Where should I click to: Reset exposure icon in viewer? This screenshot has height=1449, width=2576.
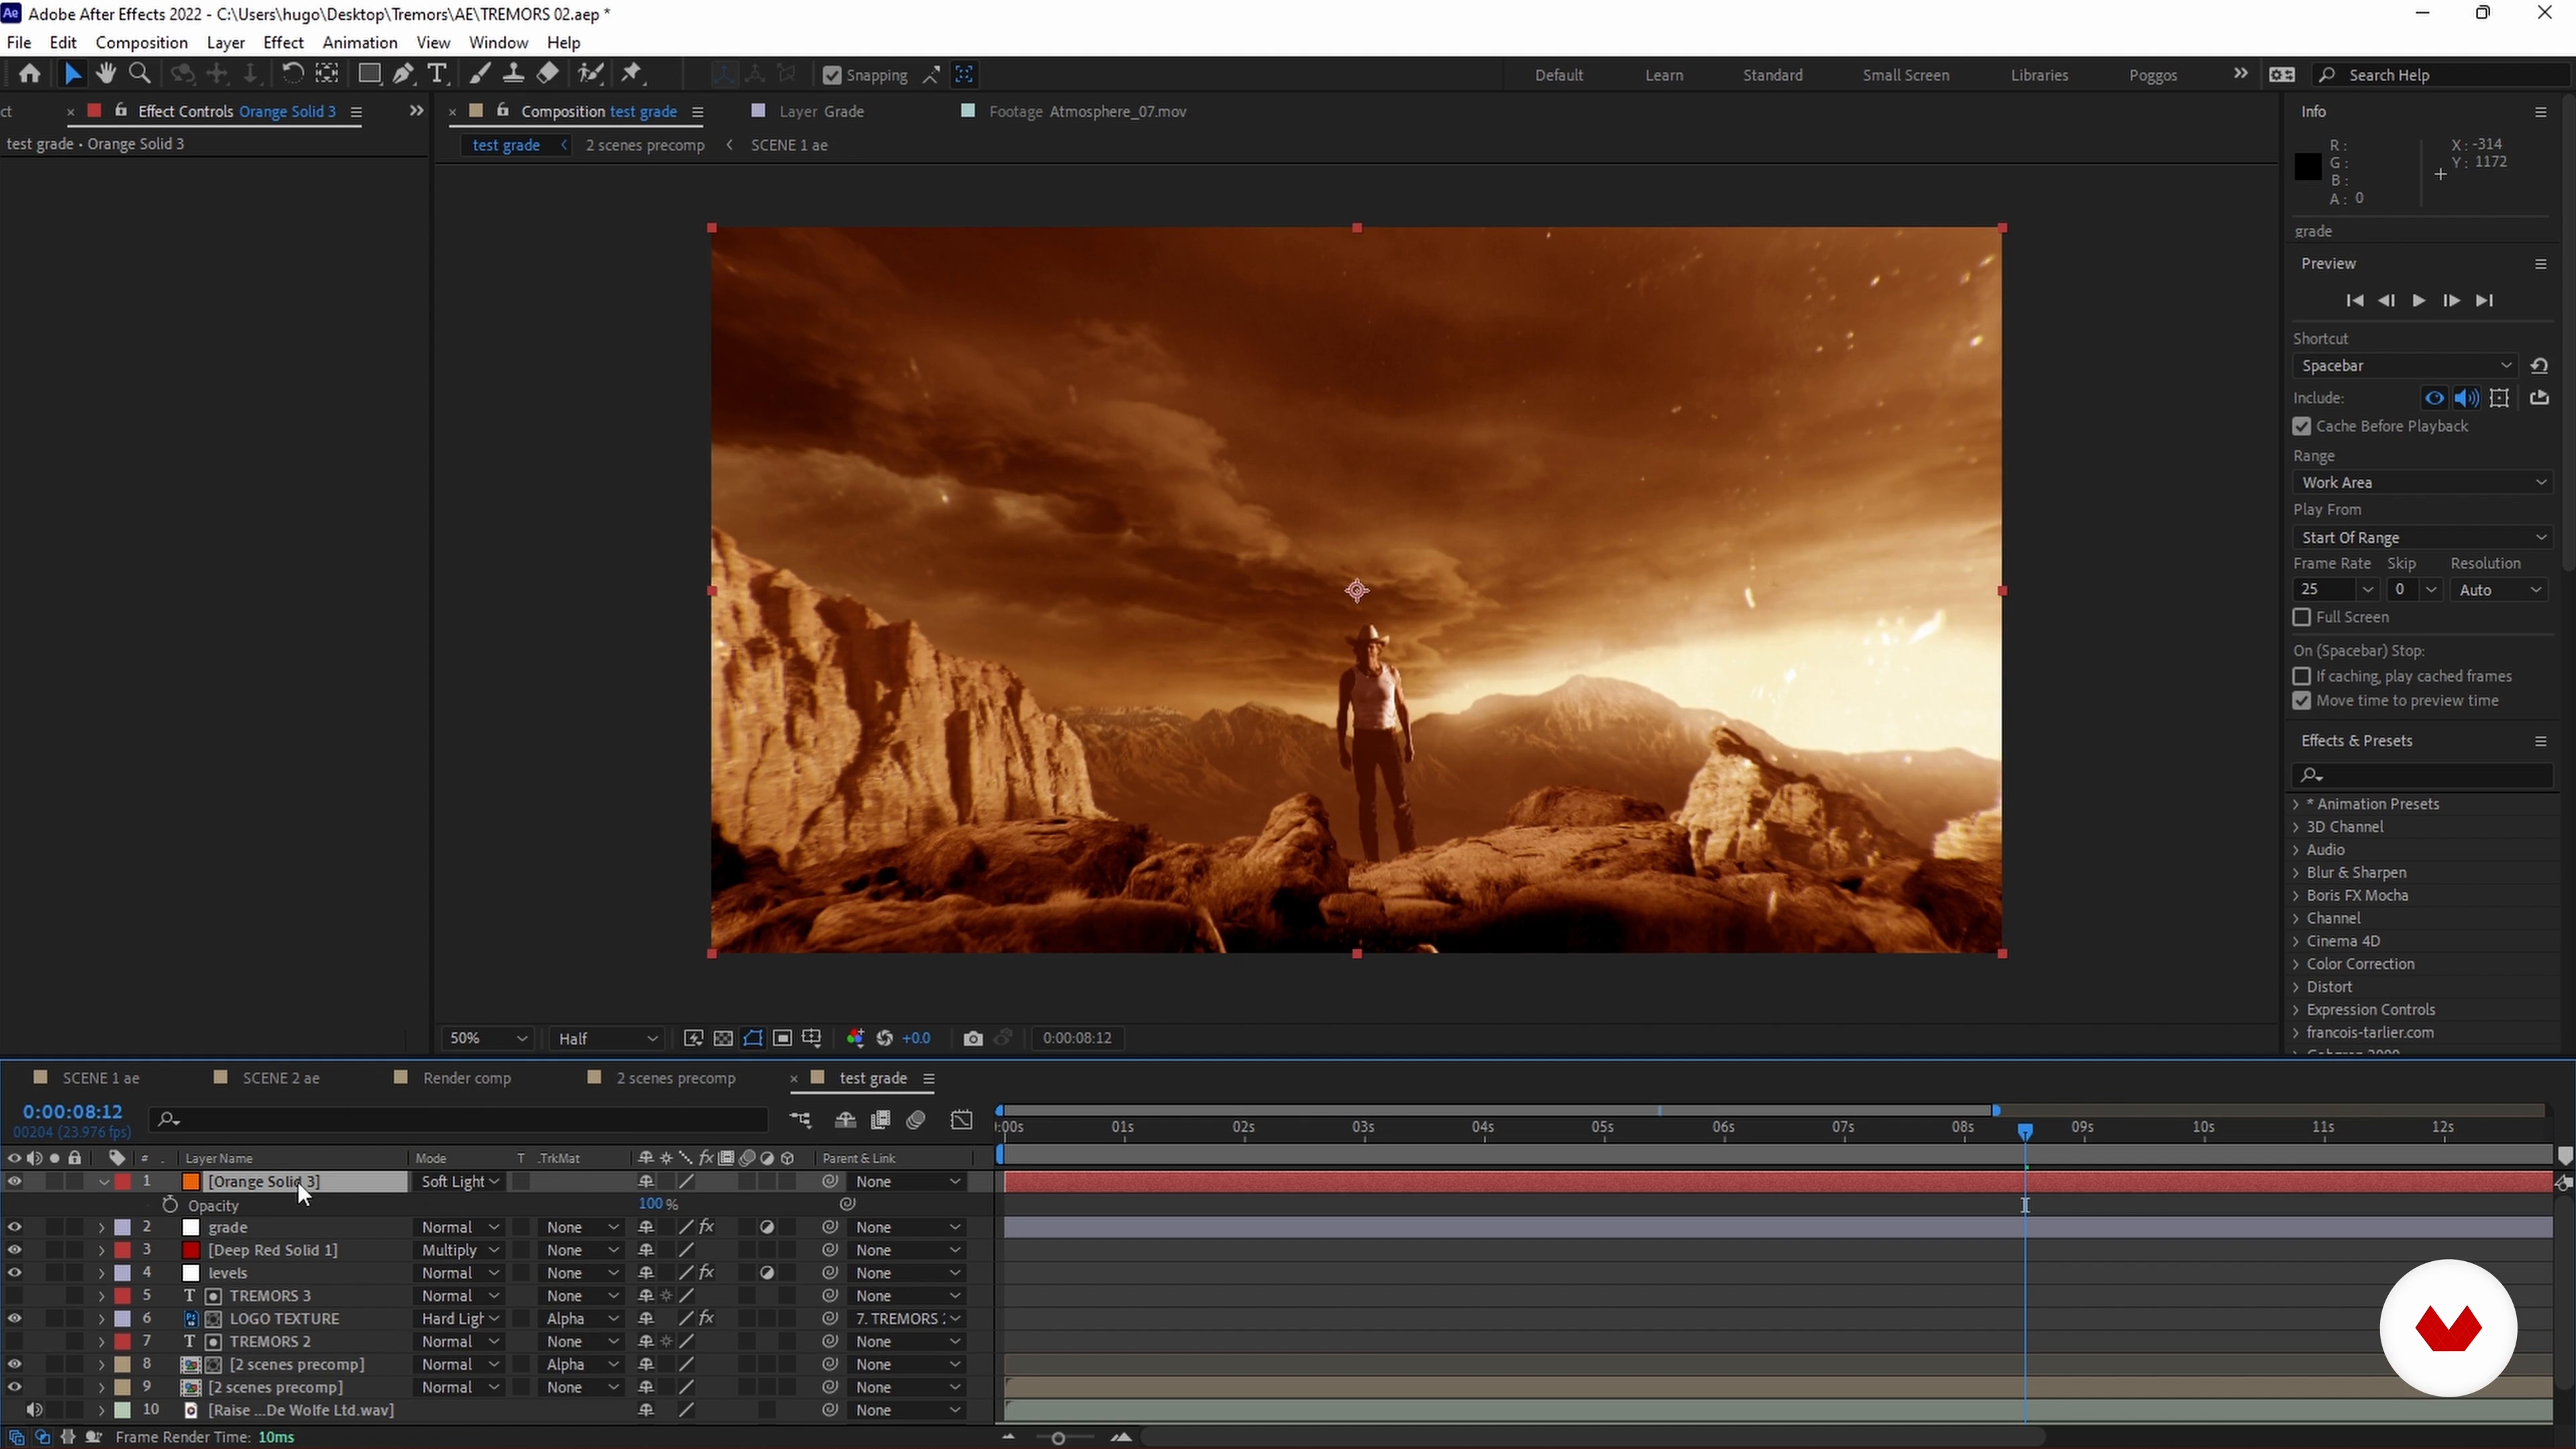coord(884,1038)
